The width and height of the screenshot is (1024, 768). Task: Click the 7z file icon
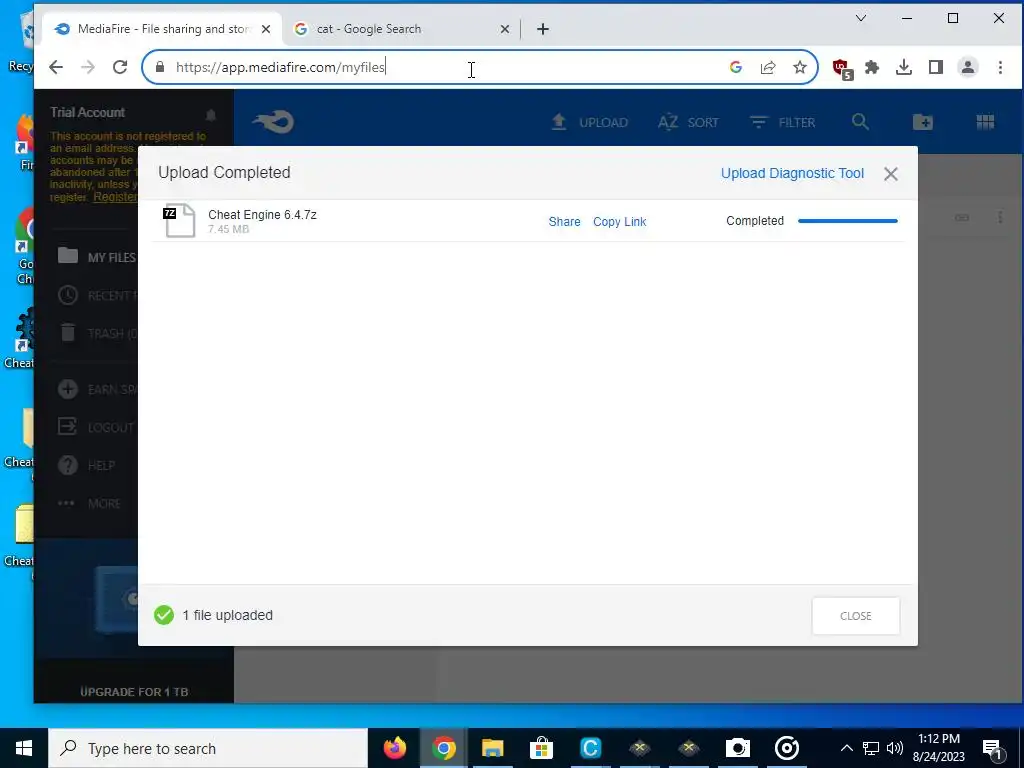point(180,220)
